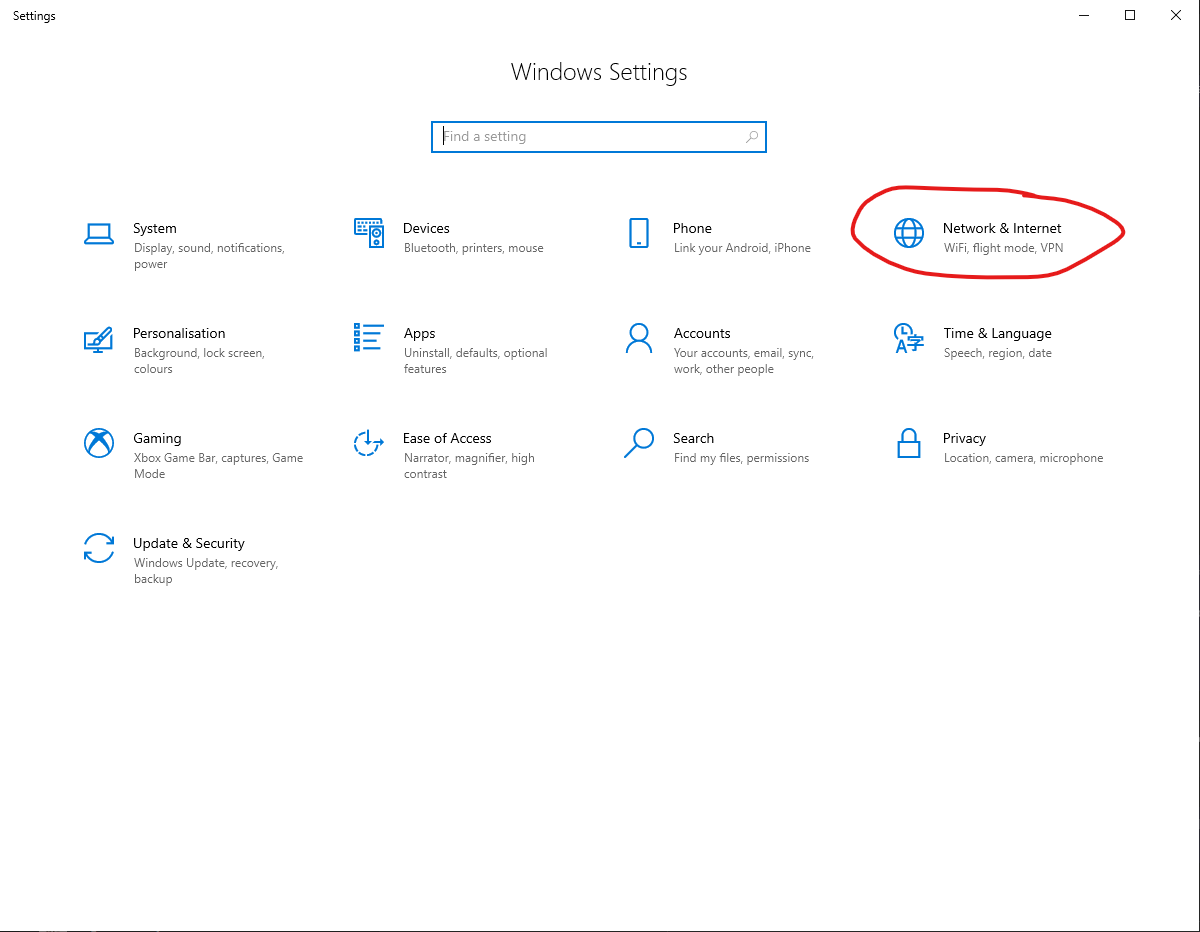
Task: Open the Personalisation settings label
Action: tap(179, 333)
